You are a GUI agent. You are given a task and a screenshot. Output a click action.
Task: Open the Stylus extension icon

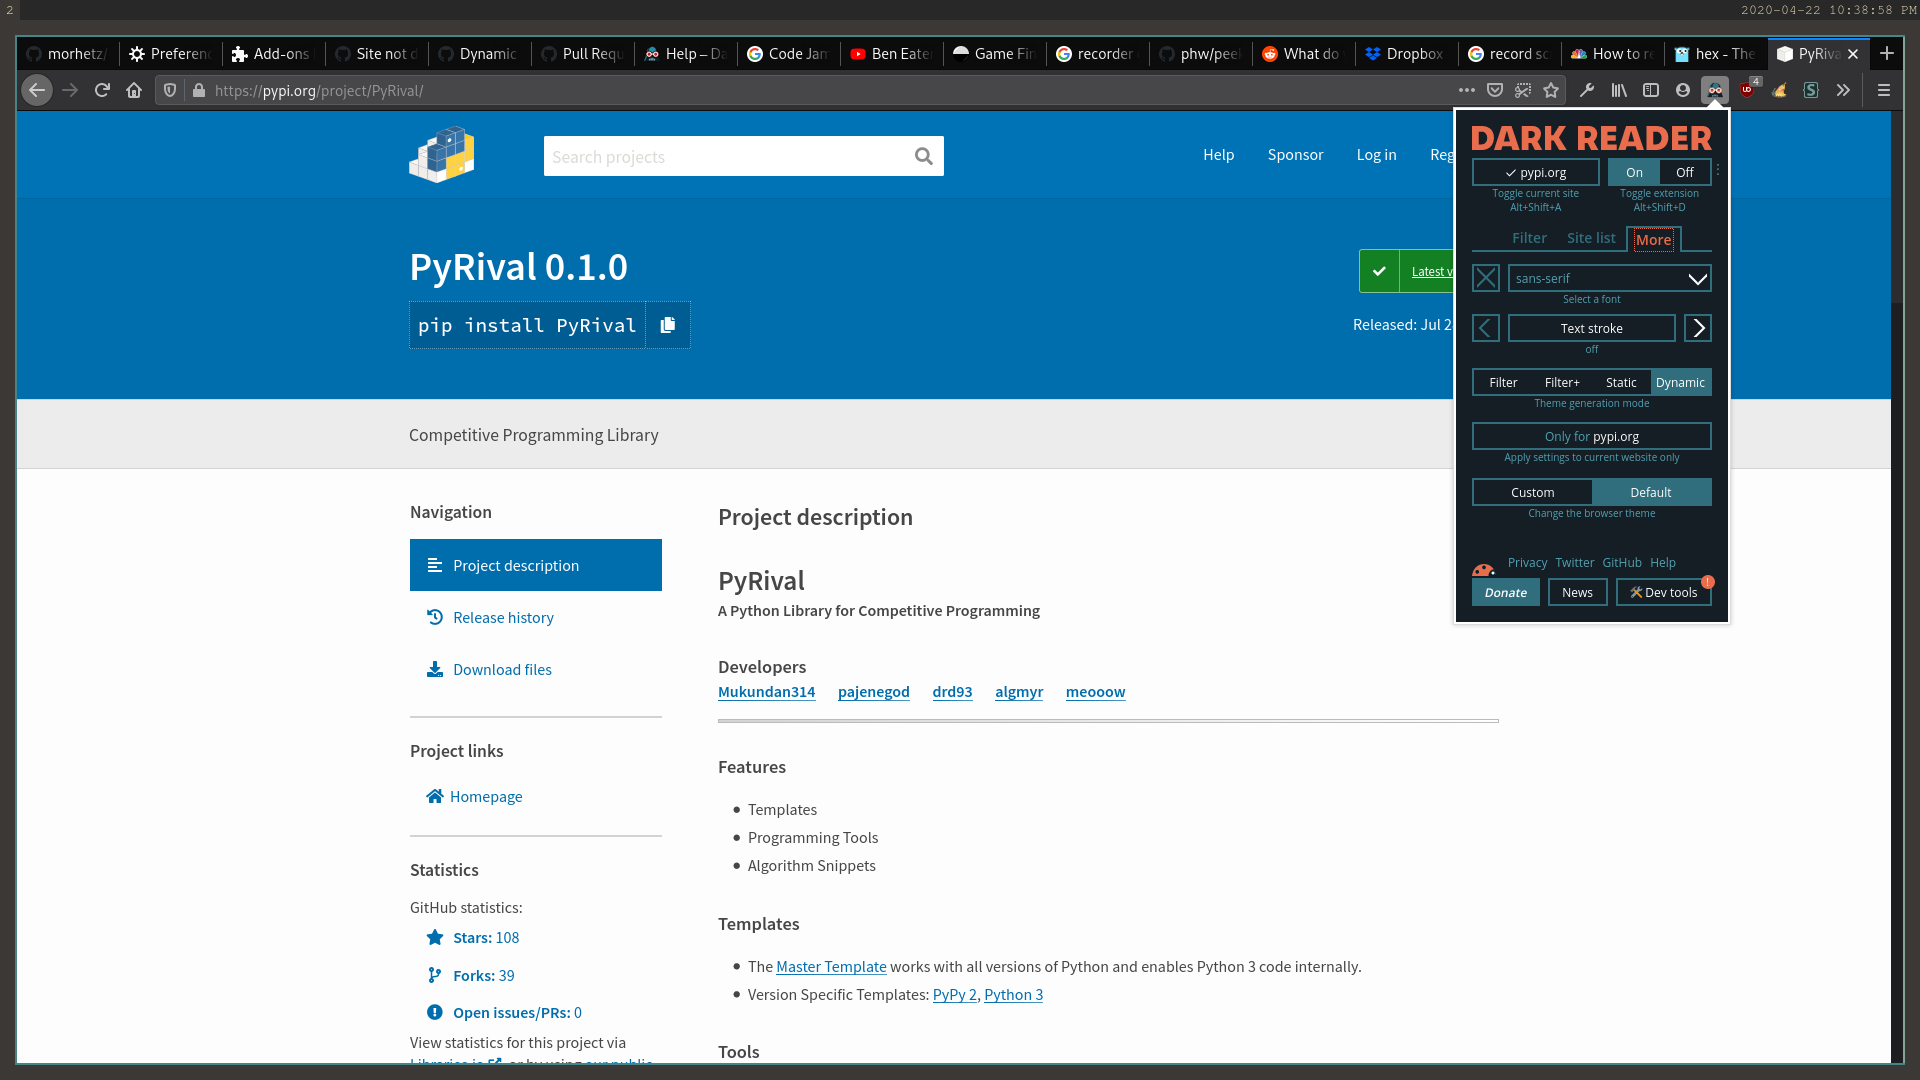tap(1811, 90)
